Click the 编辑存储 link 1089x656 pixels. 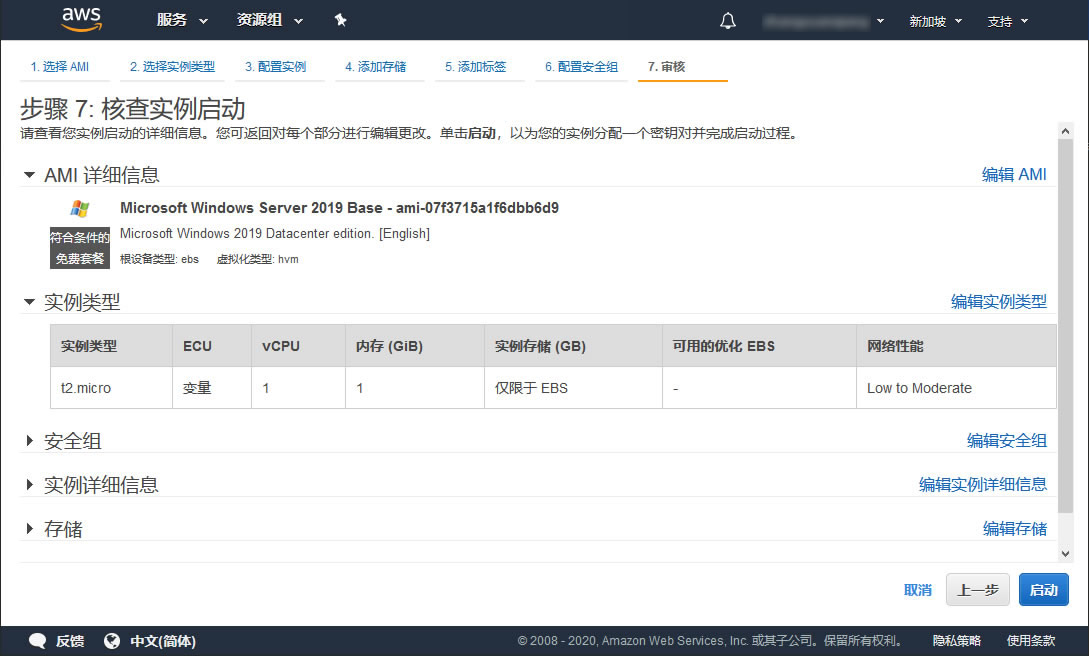tap(1015, 528)
